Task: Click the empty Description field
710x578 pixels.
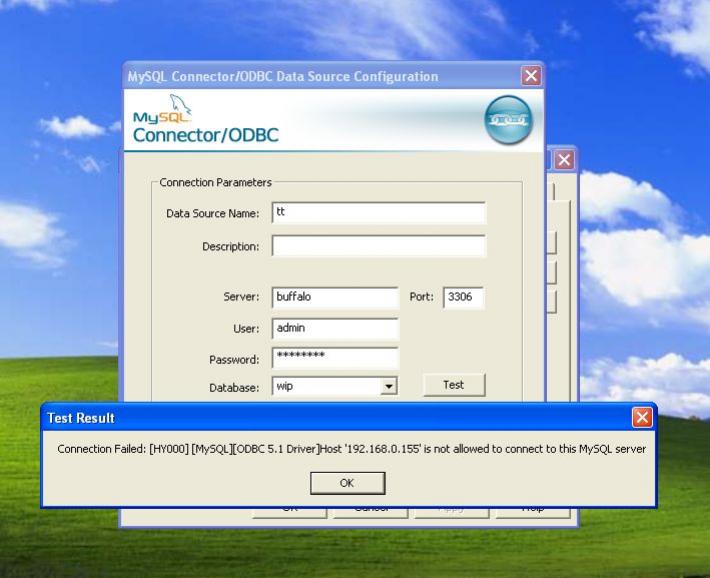Action: (x=379, y=246)
